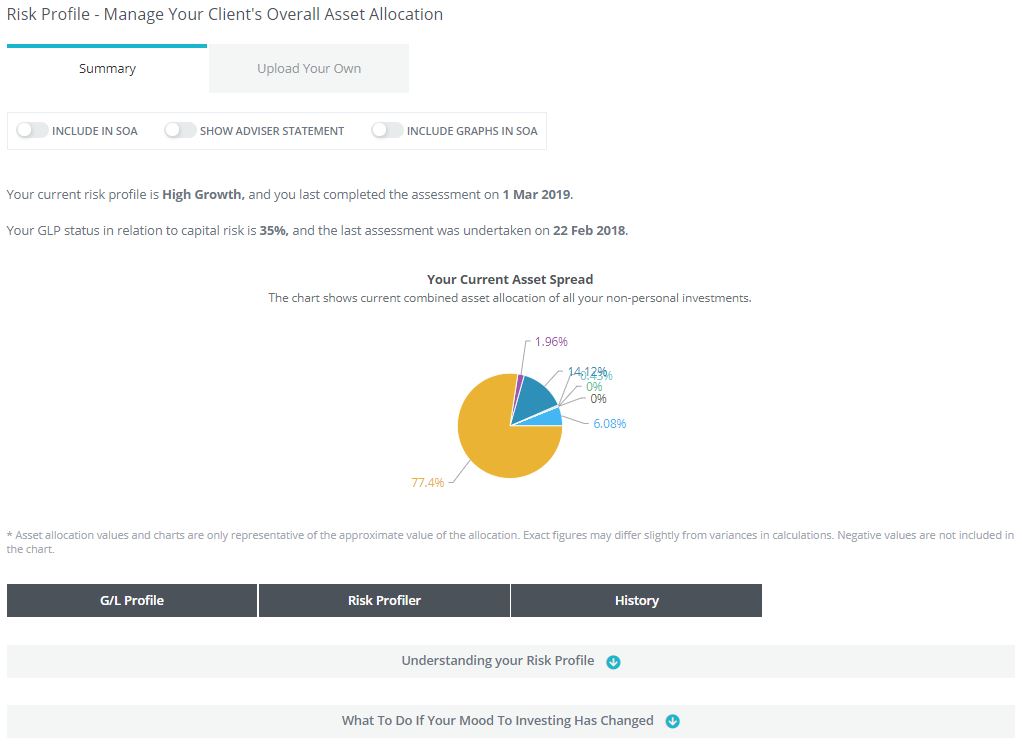Click the arrow icon beside Understanding your Risk Profile
The image size is (1022, 747).
coord(614,662)
